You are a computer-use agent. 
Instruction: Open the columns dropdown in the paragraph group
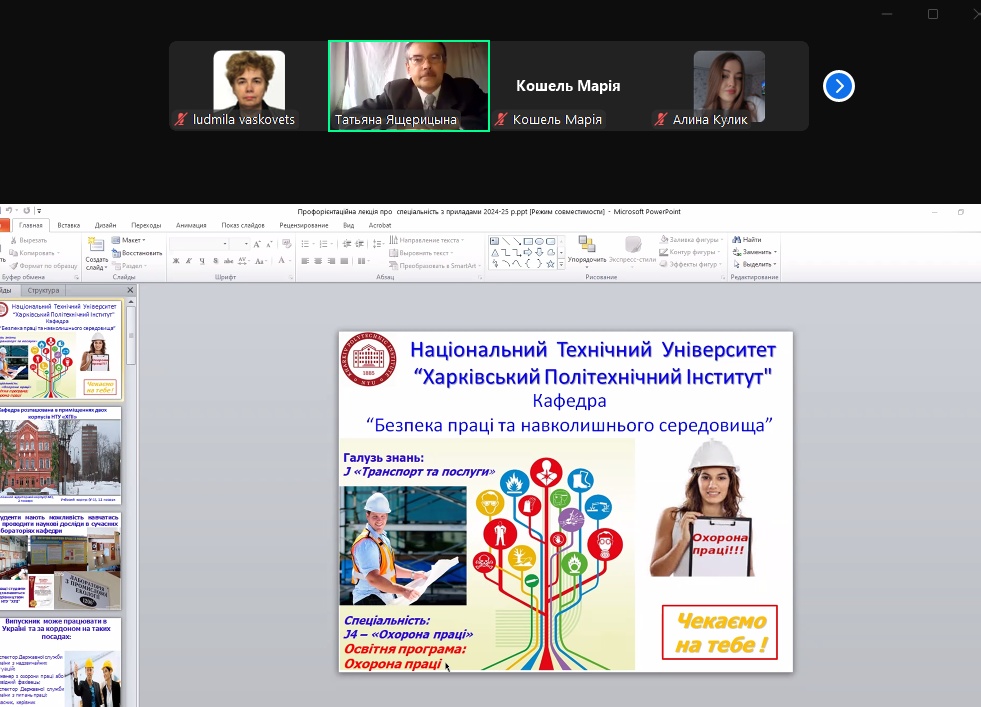[x=363, y=261]
